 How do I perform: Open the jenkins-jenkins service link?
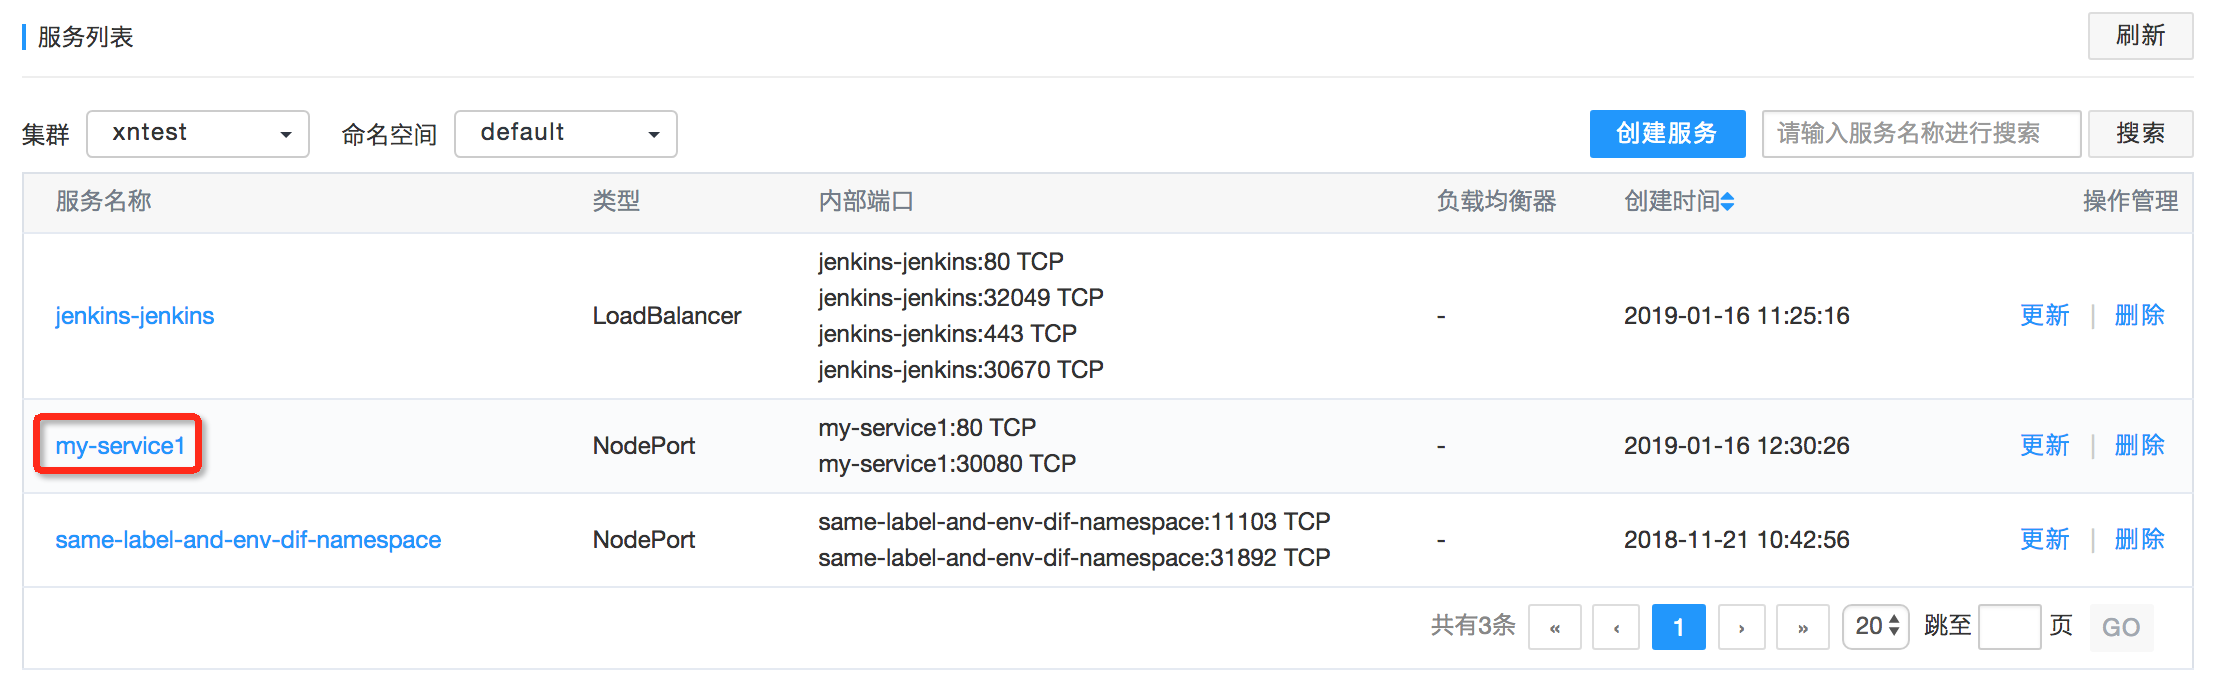pyautogui.click(x=135, y=316)
